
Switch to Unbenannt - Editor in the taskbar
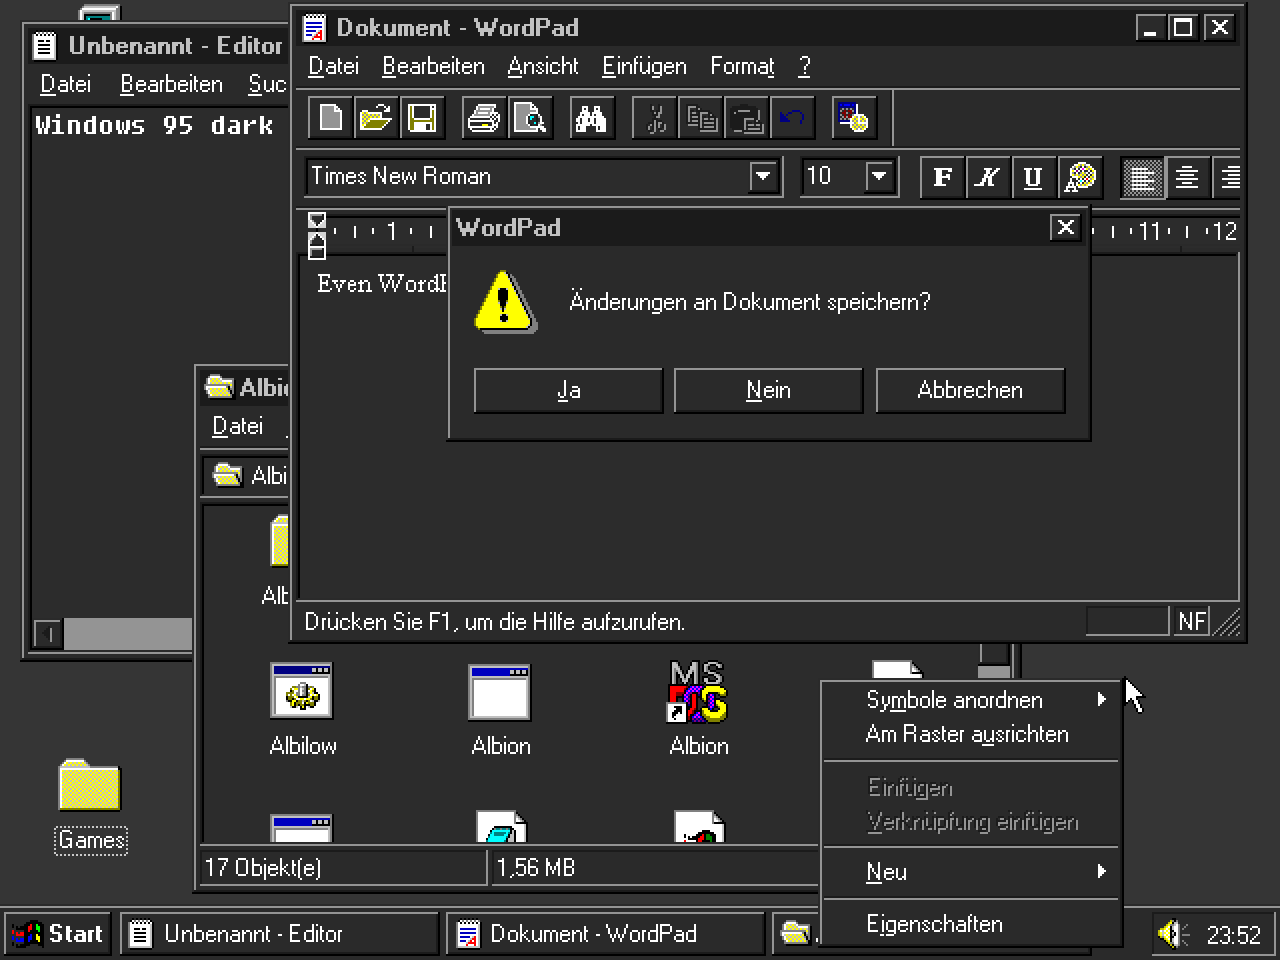279,934
